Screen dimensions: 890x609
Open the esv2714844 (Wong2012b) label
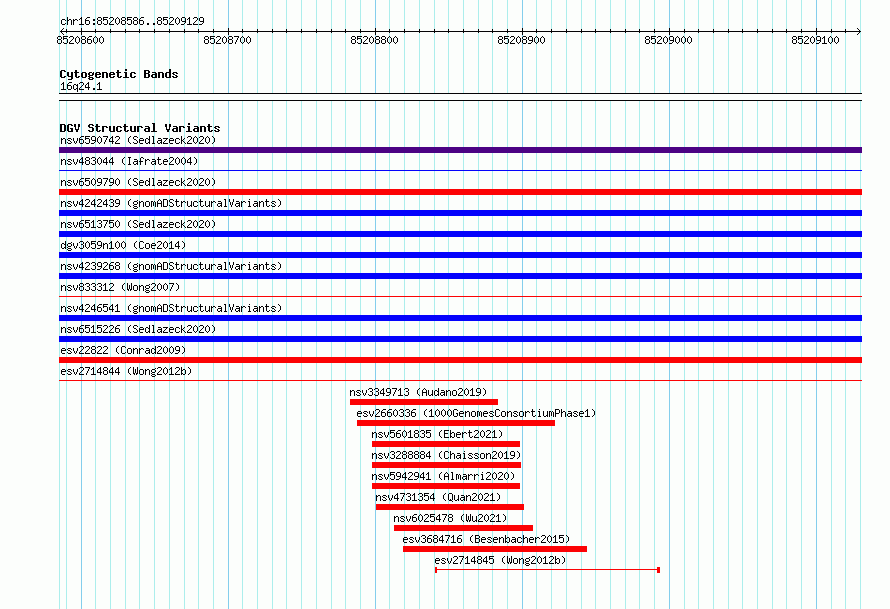(x=126, y=371)
